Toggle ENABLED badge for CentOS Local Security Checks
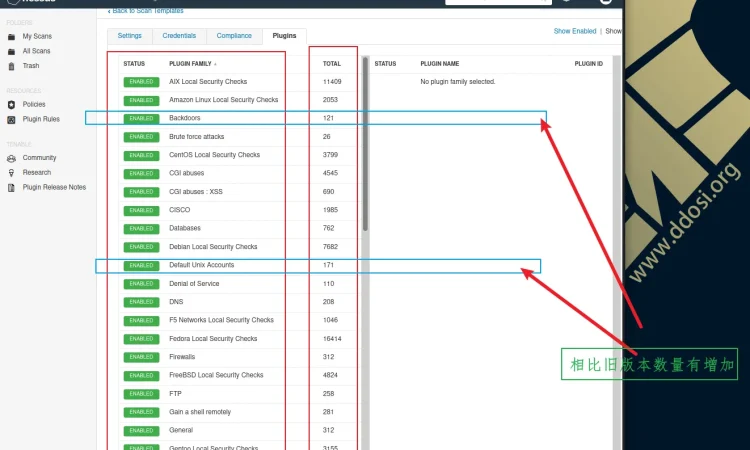Viewport: 750px width, 450px height. (141, 155)
